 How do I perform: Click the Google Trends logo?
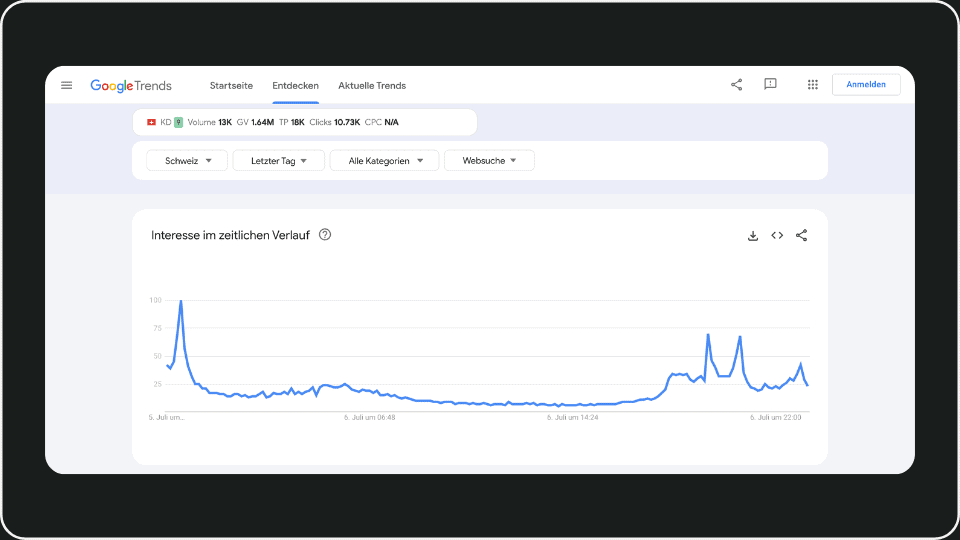tap(131, 86)
